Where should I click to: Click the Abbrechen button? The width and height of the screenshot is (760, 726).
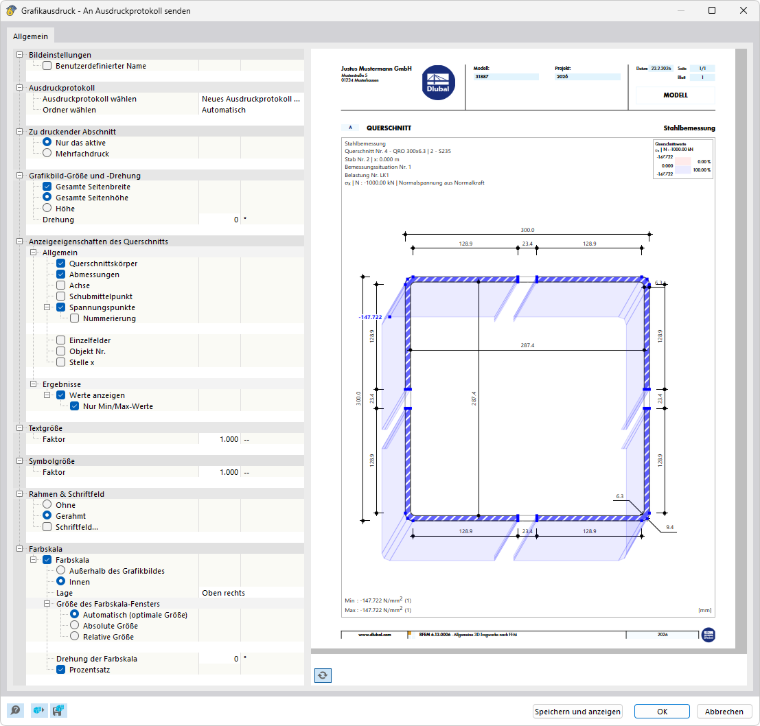(x=724, y=711)
